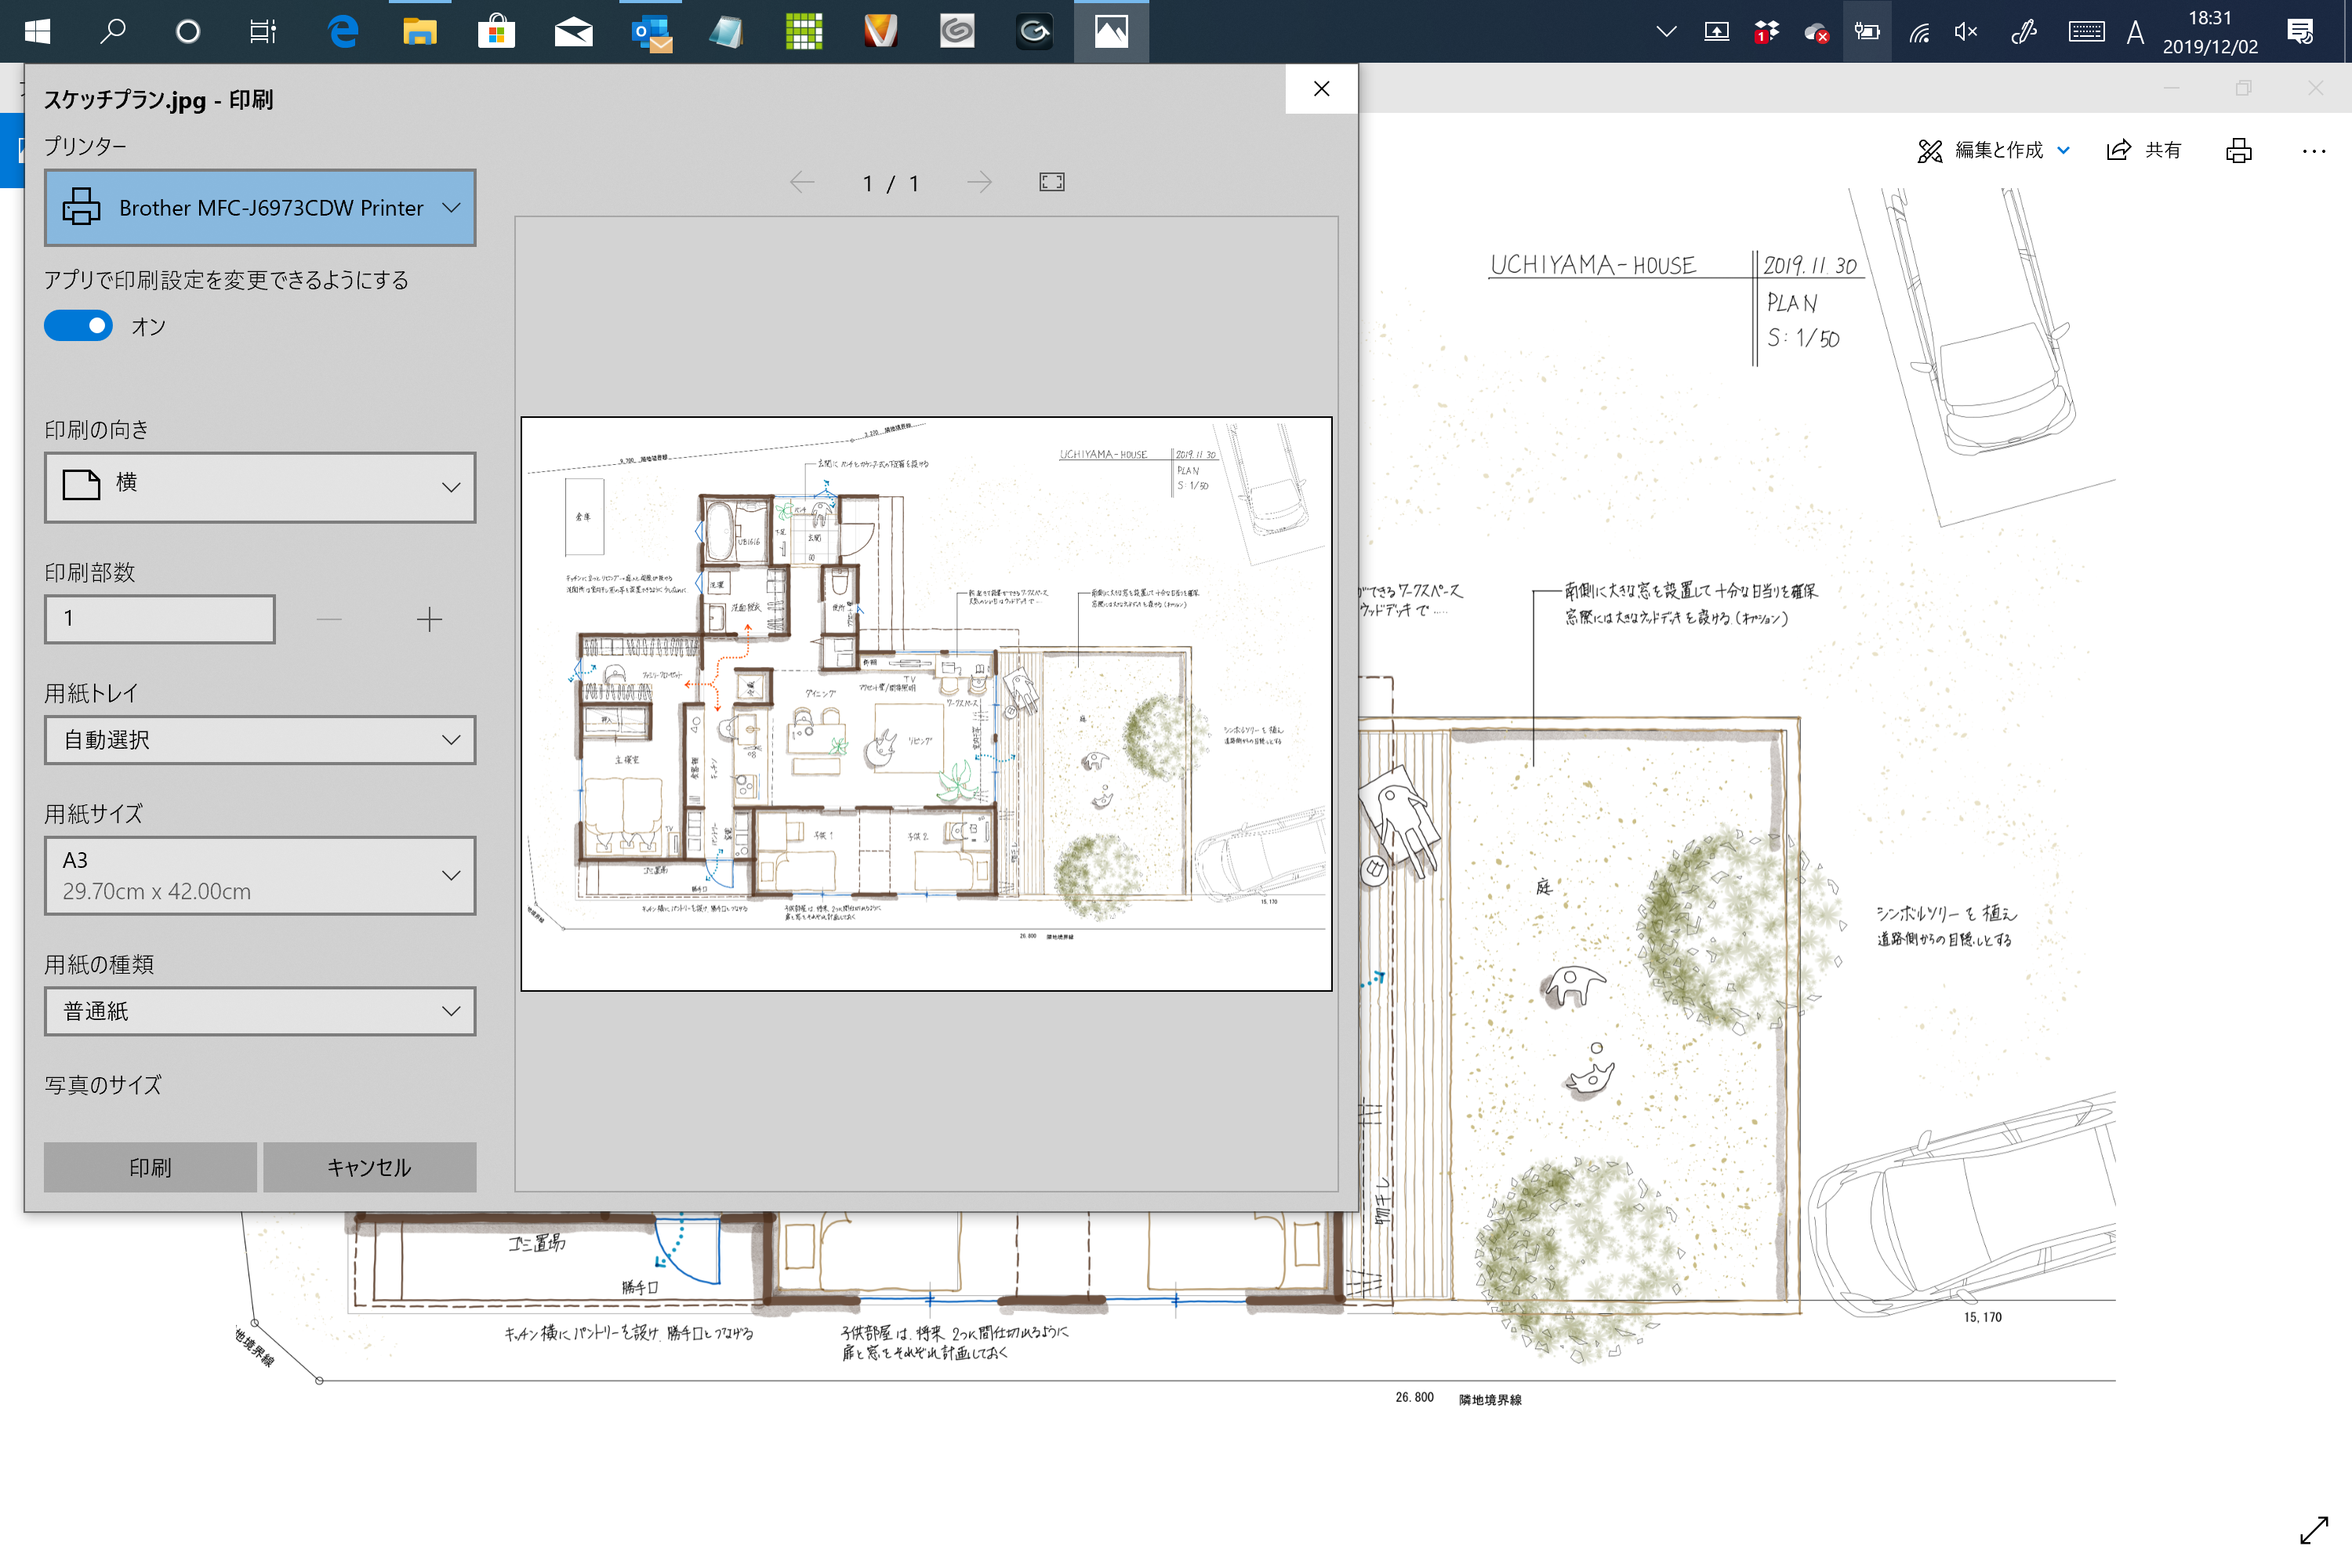Open Action Center notifications icon
Viewport: 2352px width, 1568px height.
click(x=2300, y=31)
